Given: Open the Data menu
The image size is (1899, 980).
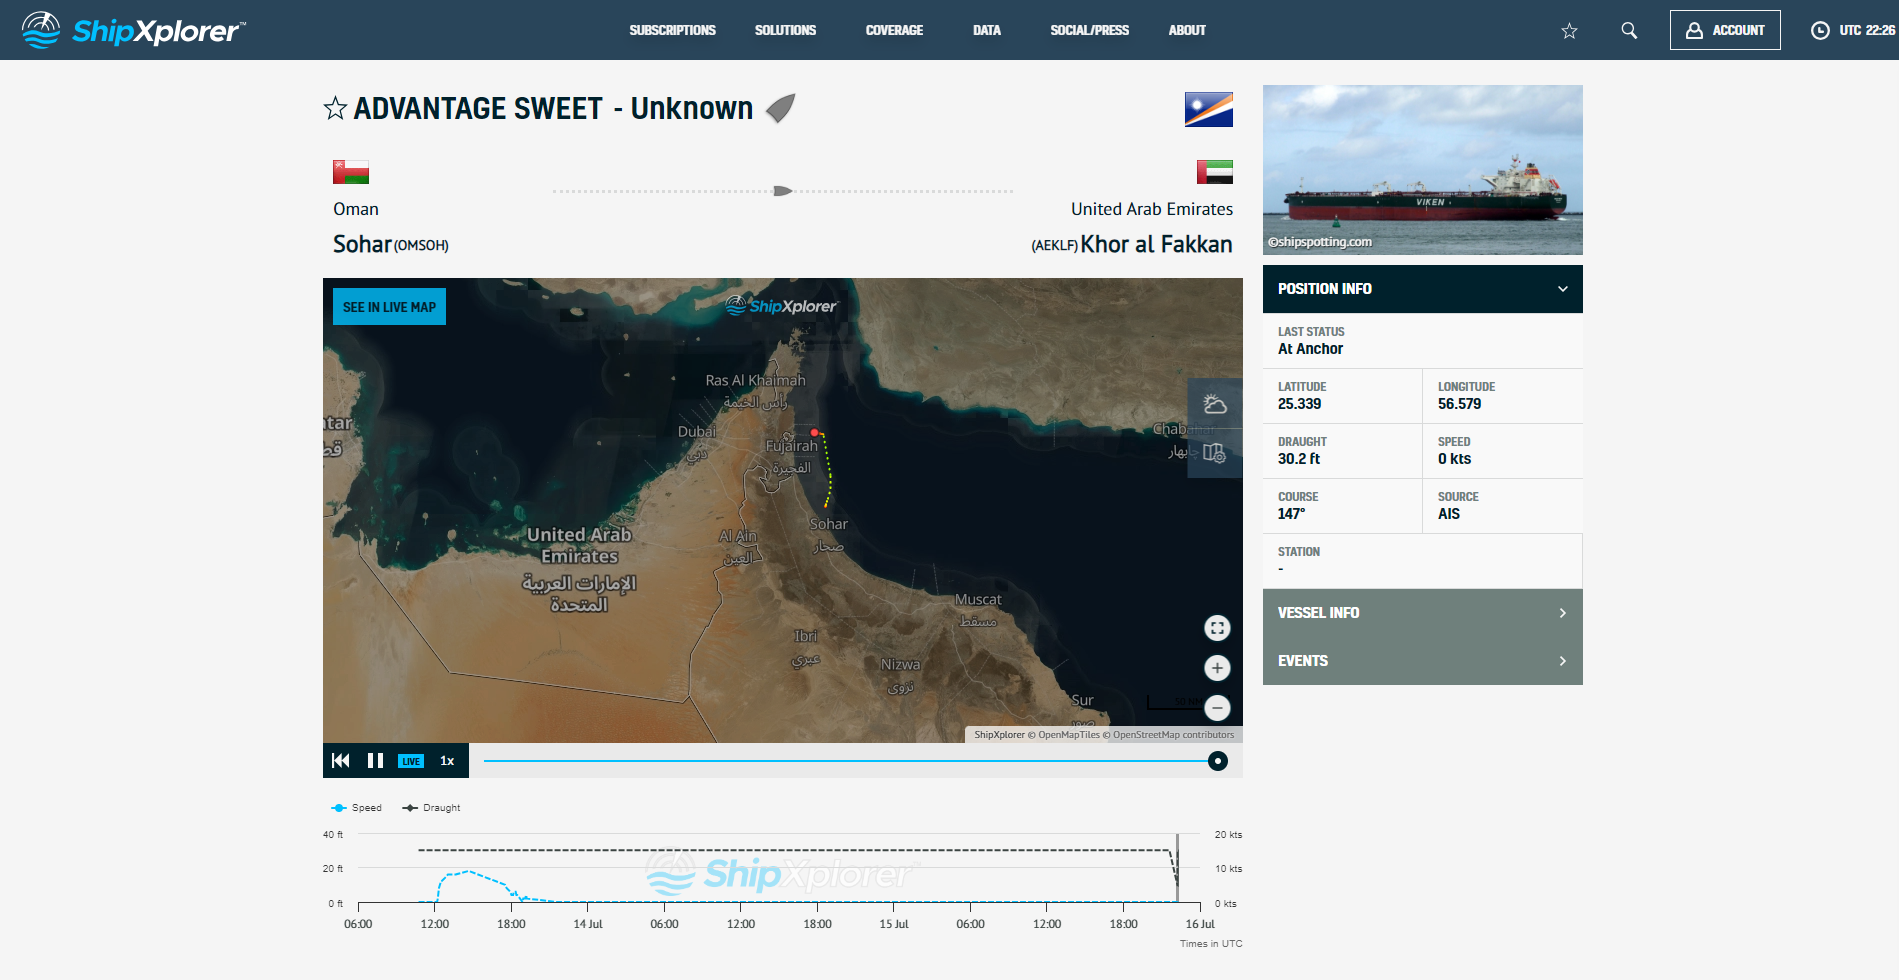Looking at the screenshot, I should coord(986,30).
